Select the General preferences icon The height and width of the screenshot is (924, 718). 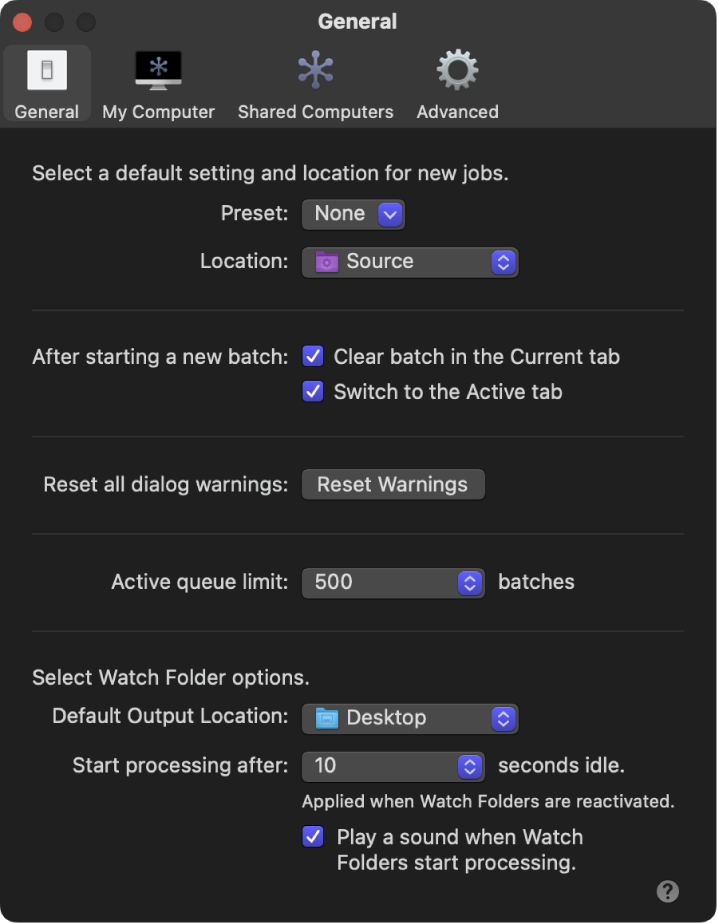tap(45, 70)
